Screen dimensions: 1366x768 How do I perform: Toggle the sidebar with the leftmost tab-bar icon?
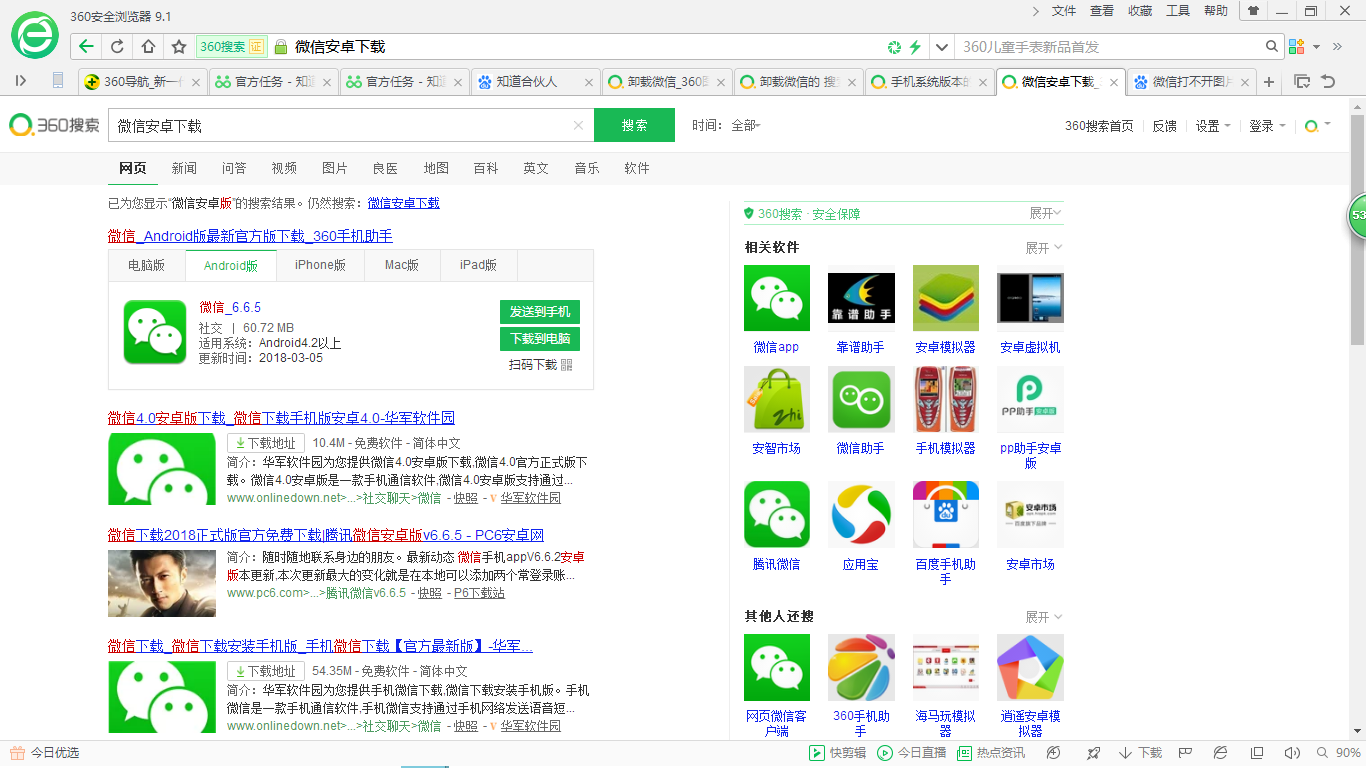tap(21, 80)
